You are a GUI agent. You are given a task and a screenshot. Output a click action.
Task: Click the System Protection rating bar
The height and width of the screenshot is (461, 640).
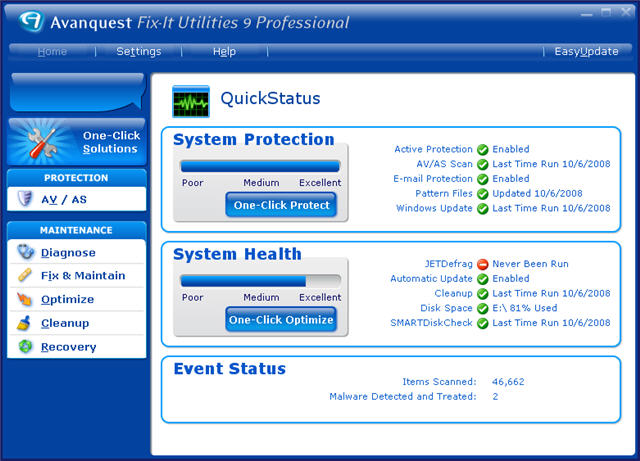click(x=260, y=166)
